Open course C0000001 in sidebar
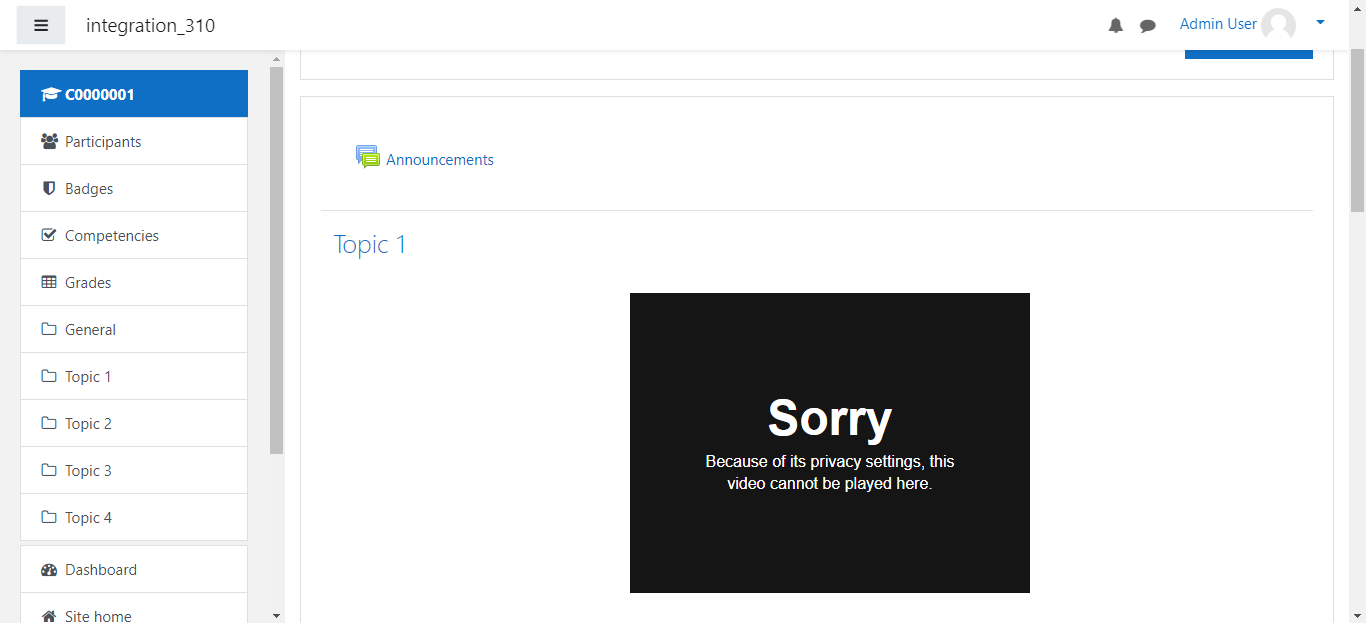 (x=134, y=94)
